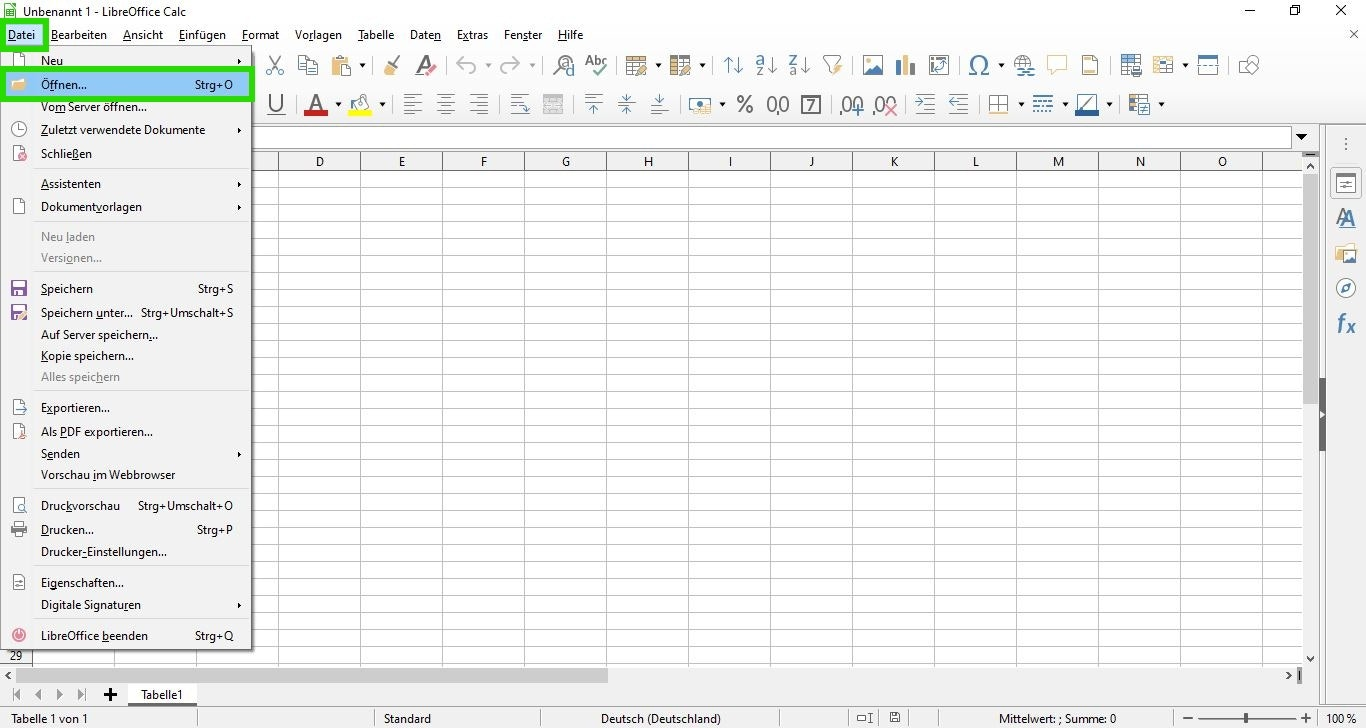Image resolution: width=1366 pixels, height=728 pixels.
Task: Click the Cut scissors icon
Action: [275, 65]
